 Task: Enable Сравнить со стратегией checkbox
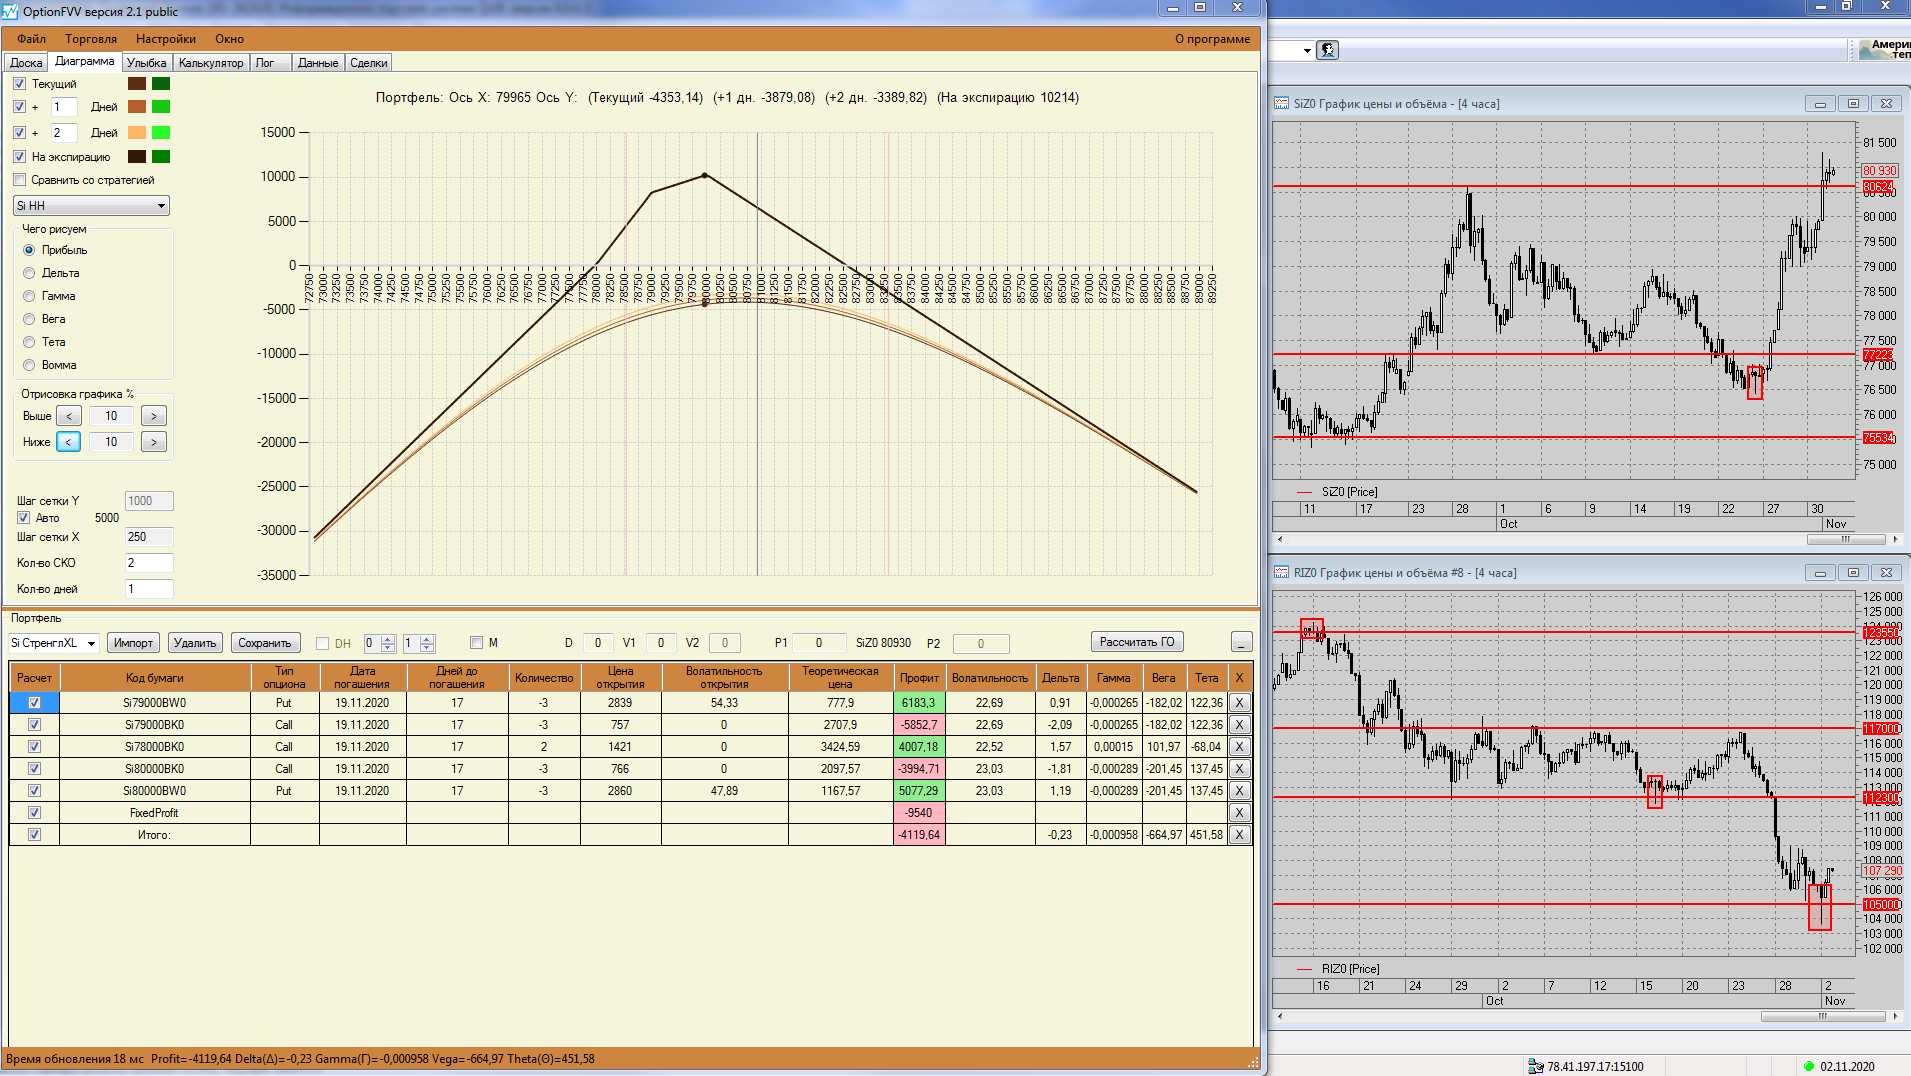(19, 180)
